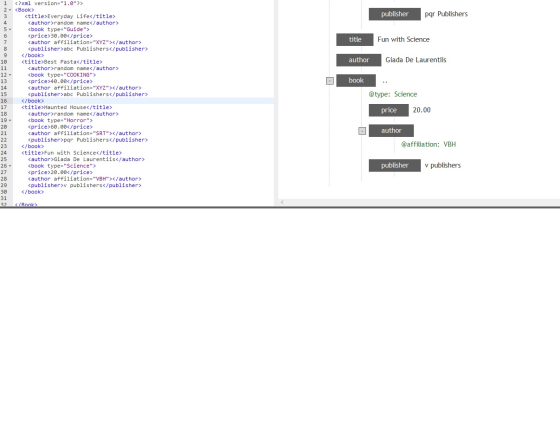560x441 pixels.
Task: Click the book type Horror code line
Action: [x=60, y=120]
